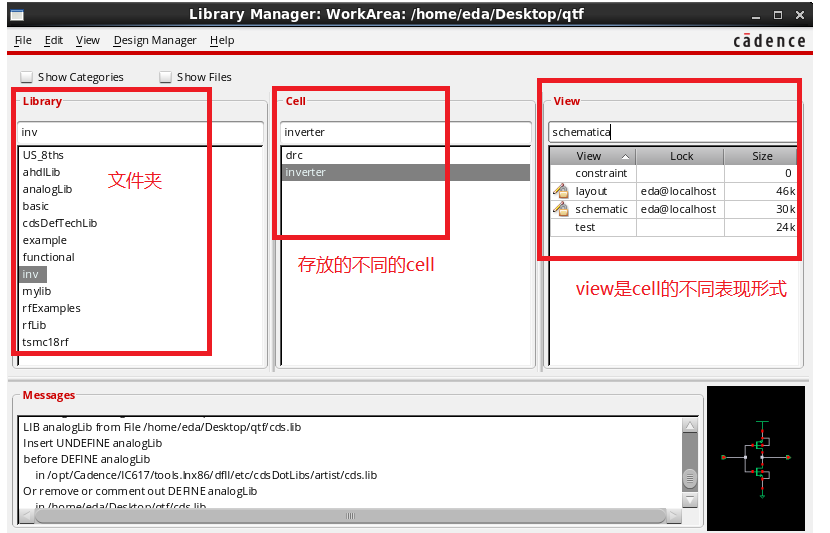Select the functional library
Screen dimensions: 830x533
pos(48,257)
